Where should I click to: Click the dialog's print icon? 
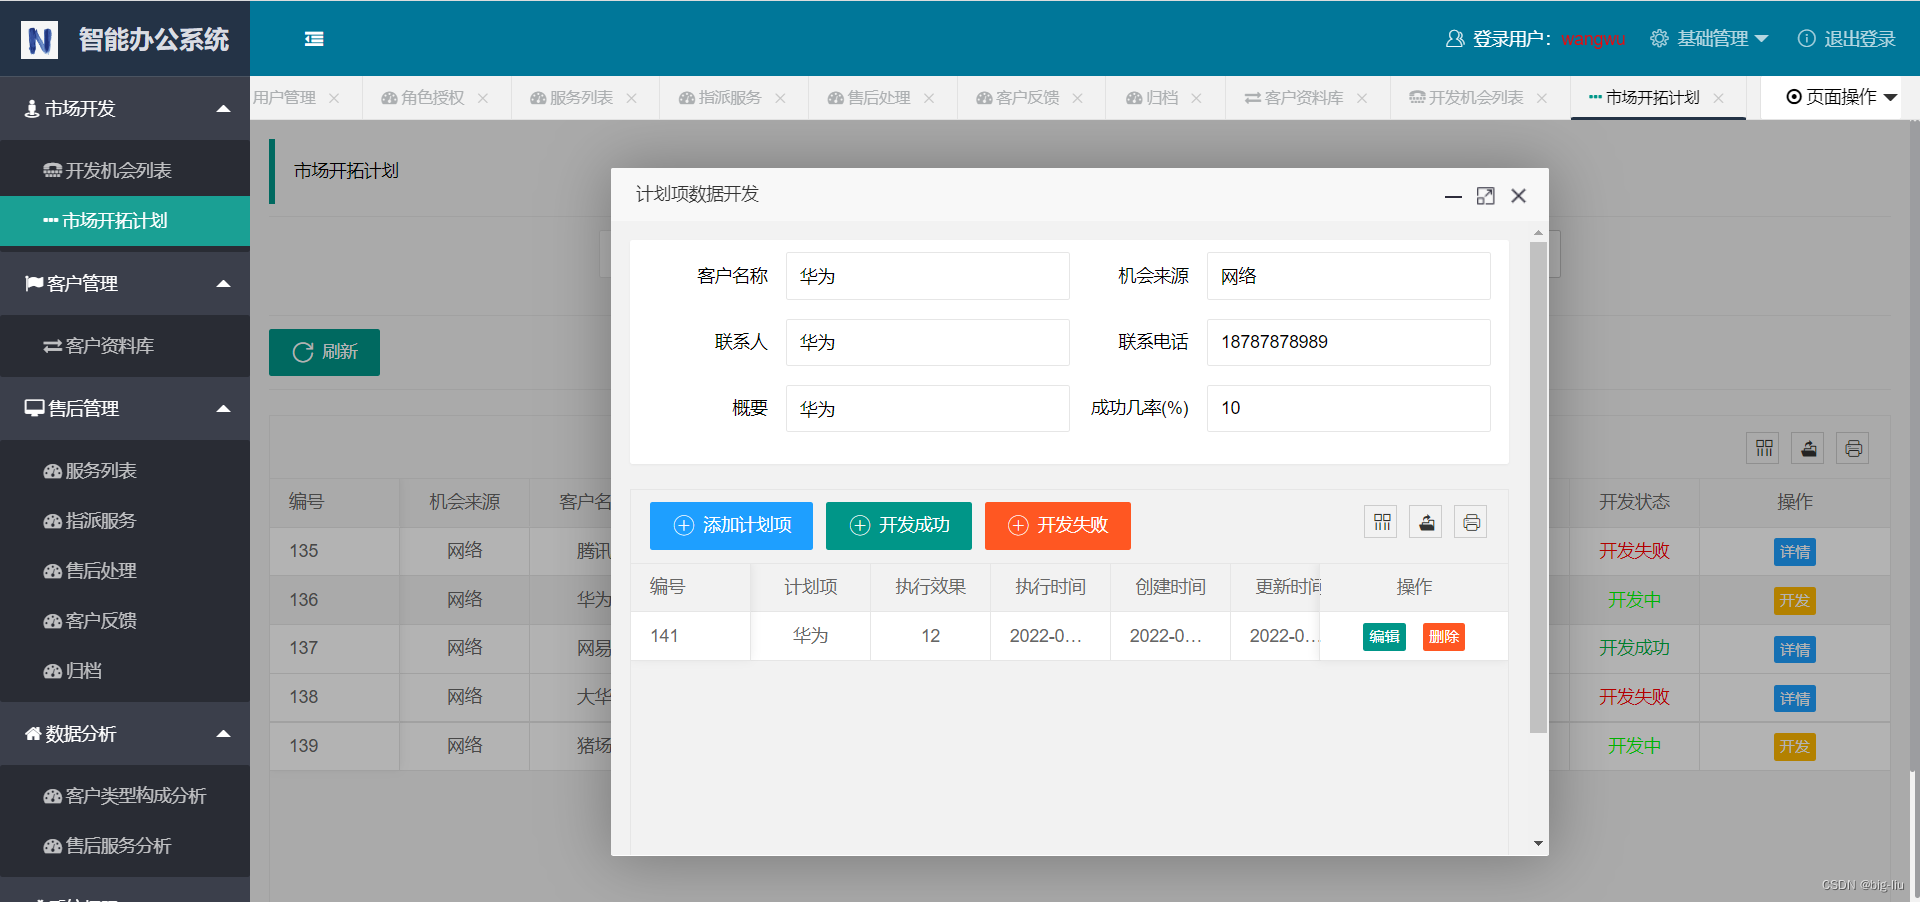pyautogui.click(x=1471, y=522)
